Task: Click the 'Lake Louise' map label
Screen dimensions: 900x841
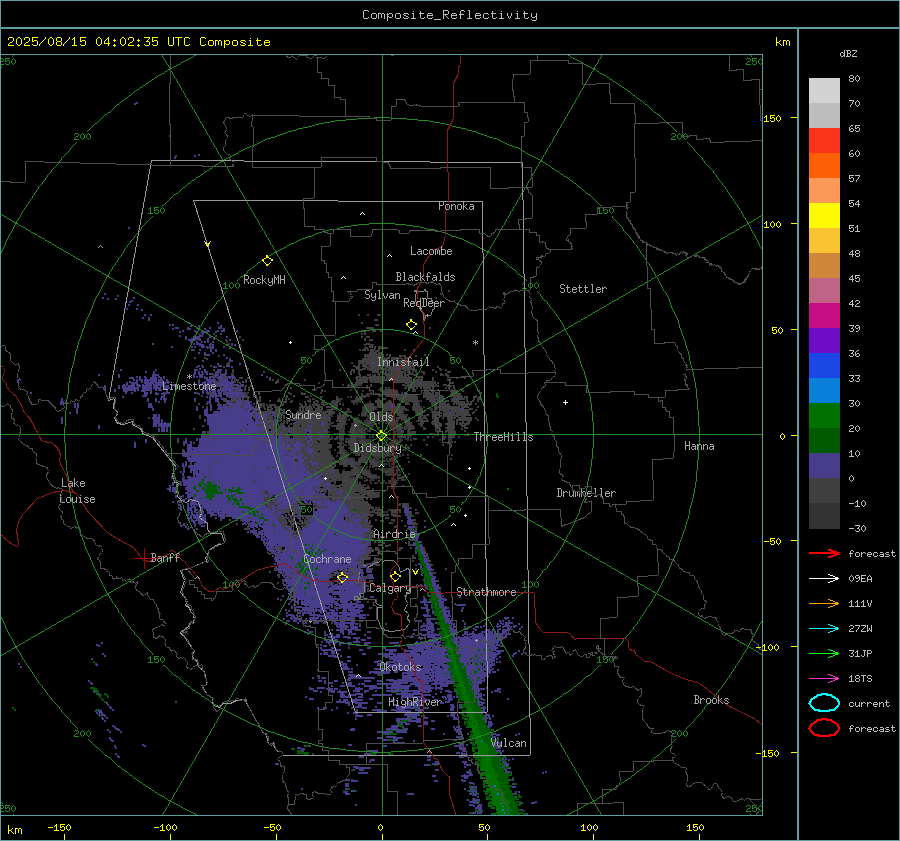Action: click(x=77, y=491)
